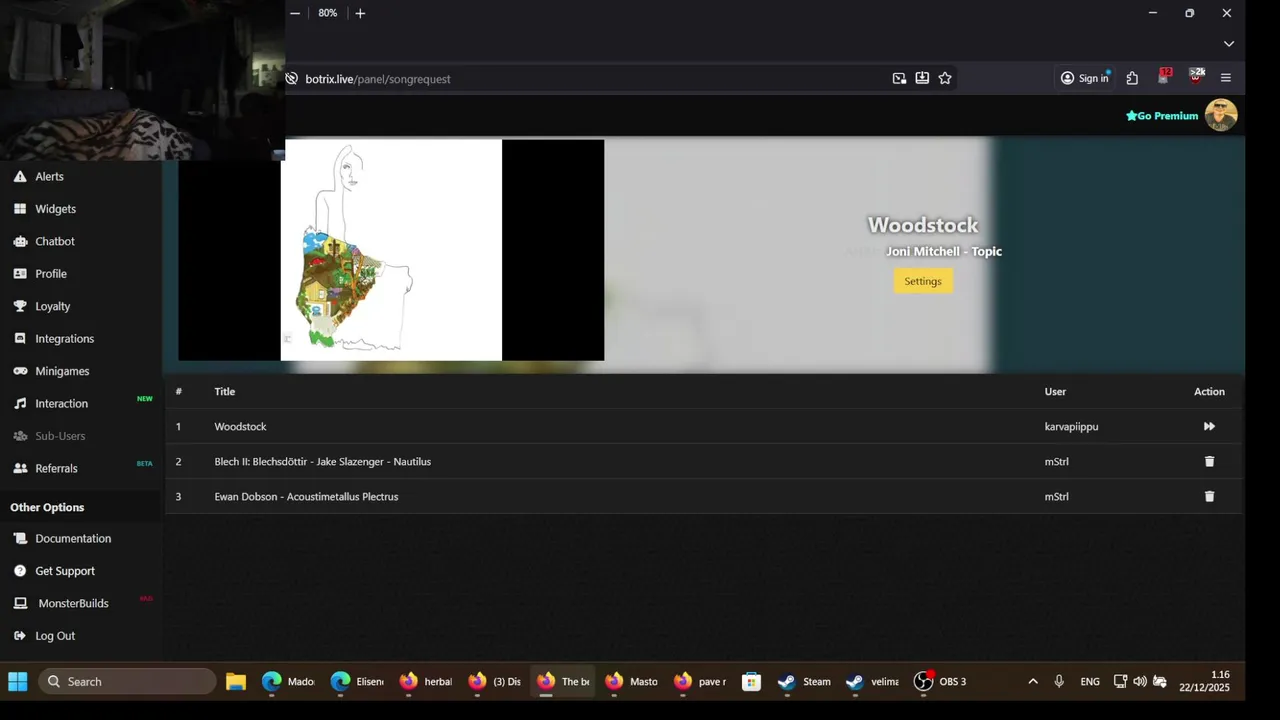Go to Interaction in sidebar

[61, 404]
